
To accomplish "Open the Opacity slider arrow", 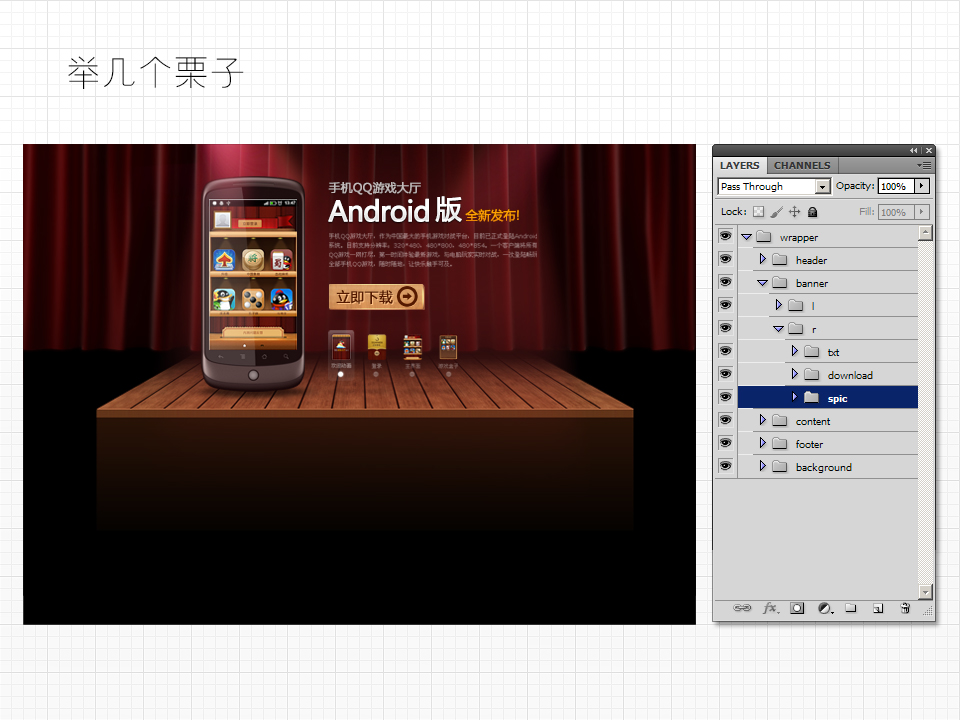I will (921, 186).
